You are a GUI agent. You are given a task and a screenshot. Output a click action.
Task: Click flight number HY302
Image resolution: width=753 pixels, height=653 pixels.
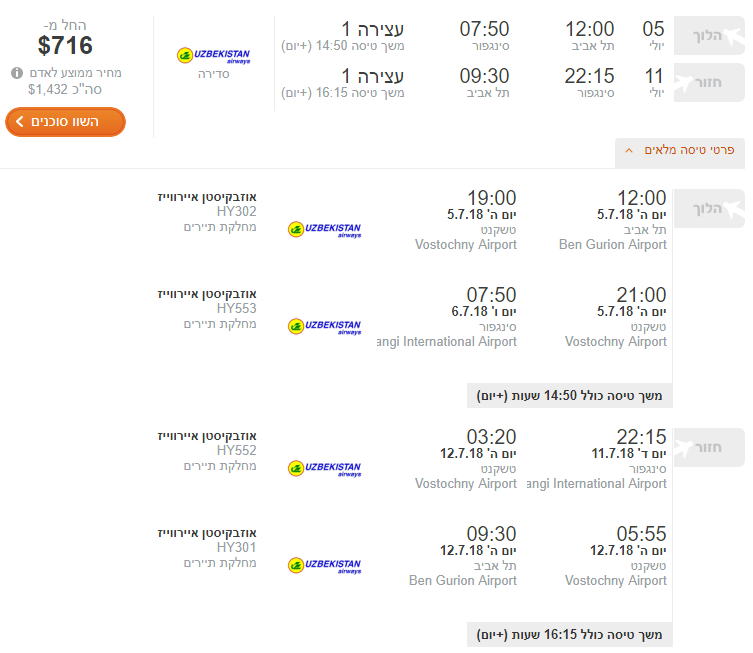click(236, 211)
